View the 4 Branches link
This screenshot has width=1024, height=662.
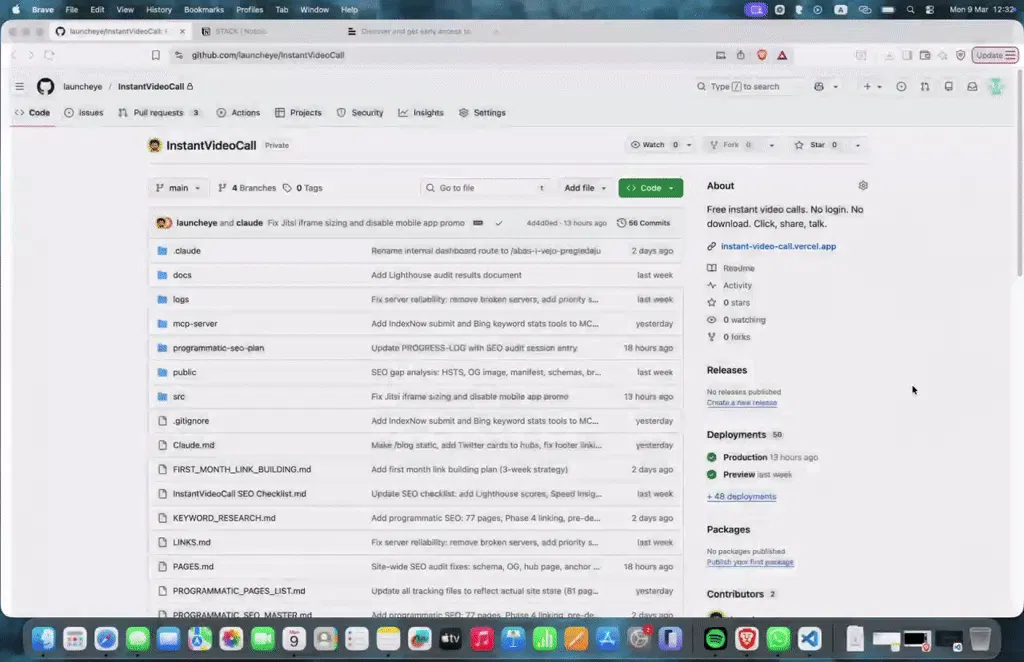point(247,188)
